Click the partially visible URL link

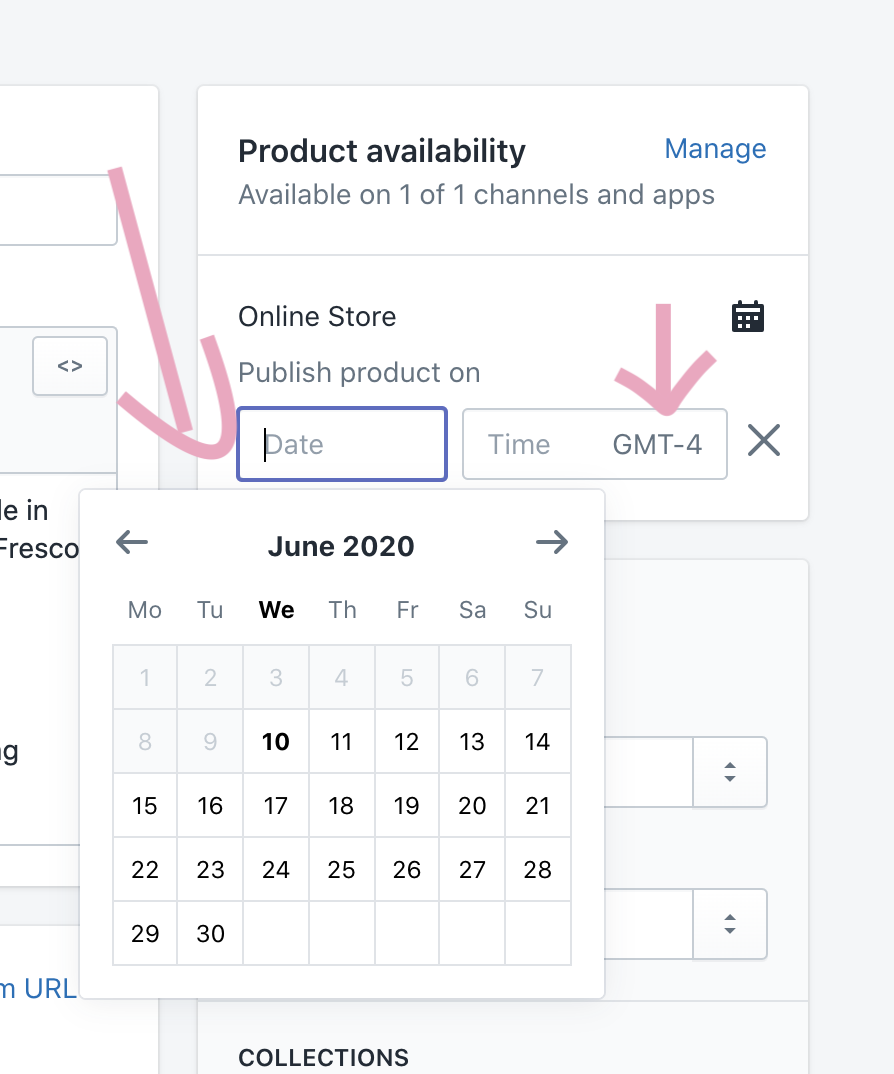(x=38, y=988)
